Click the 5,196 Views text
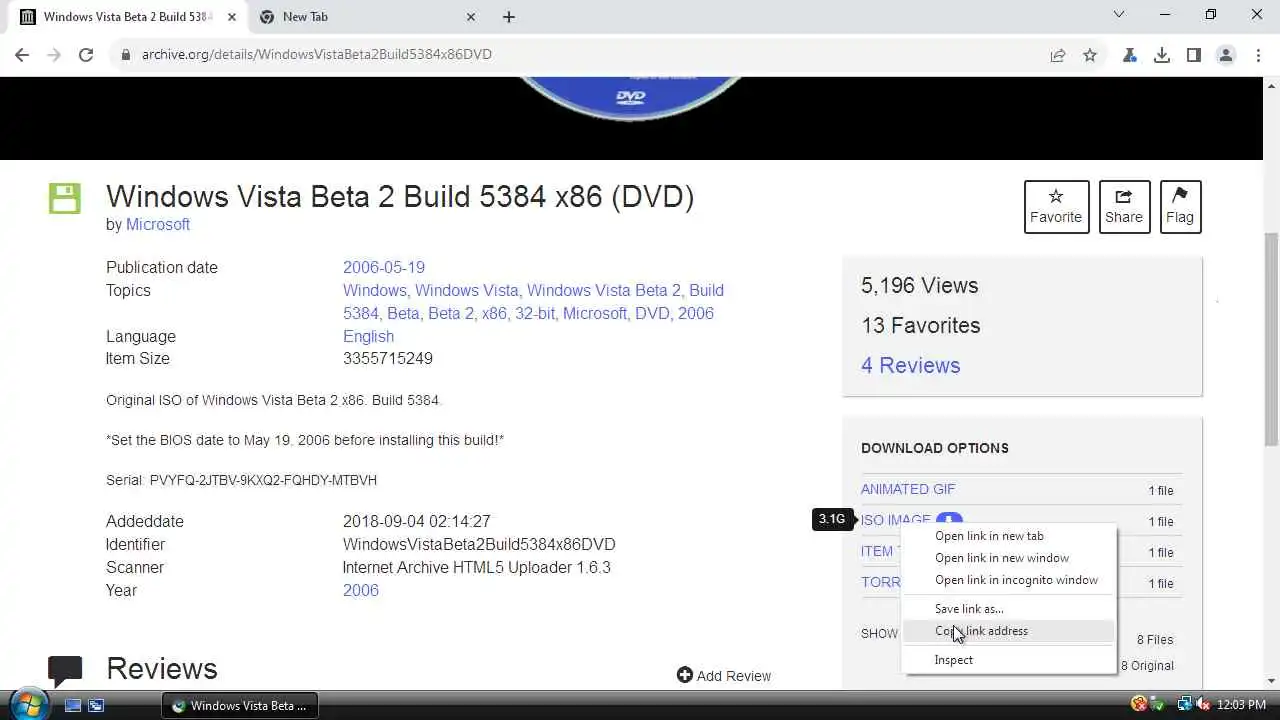The width and height of the screenshot is (1280, 720). [x=919, y=285]
